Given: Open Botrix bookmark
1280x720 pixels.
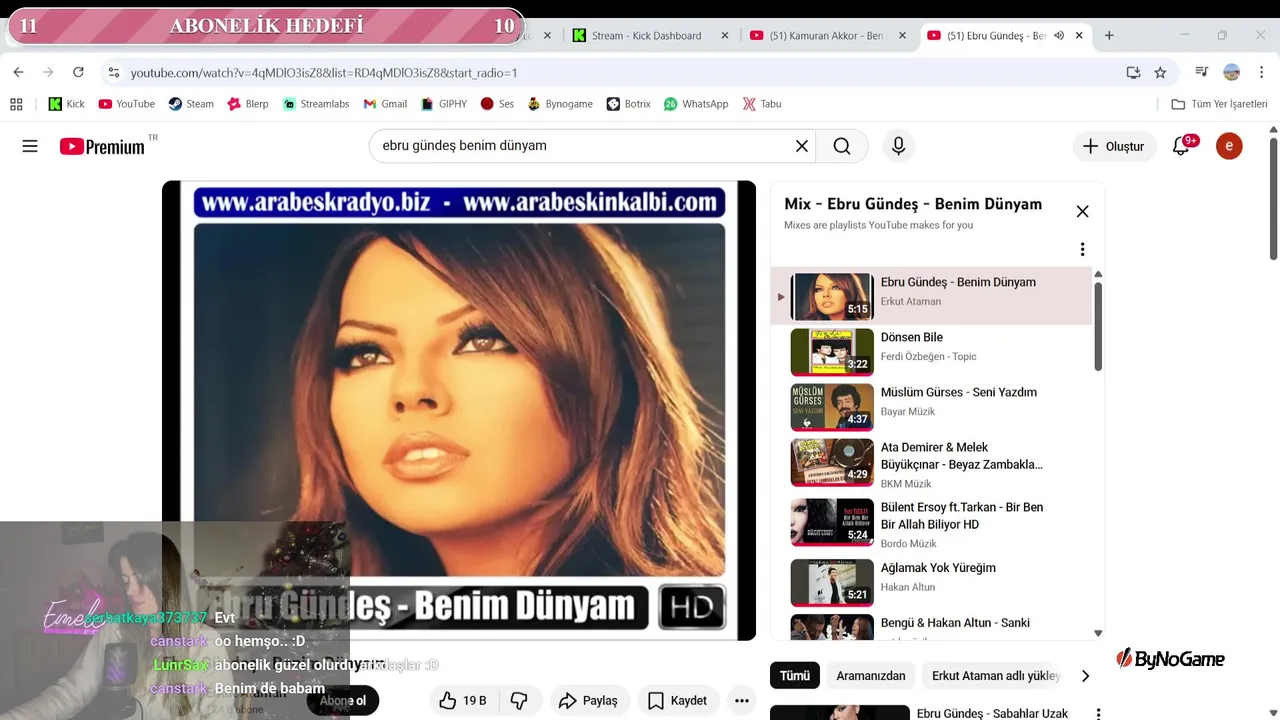Looking at the screenshot, I should pyautogui.click(x=628, y=104).
